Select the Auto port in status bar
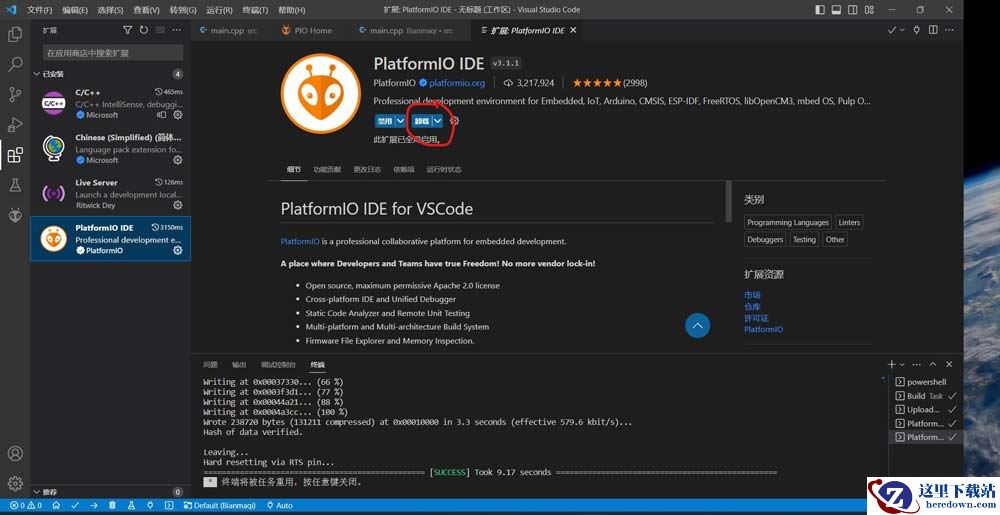 coord(280,505)
